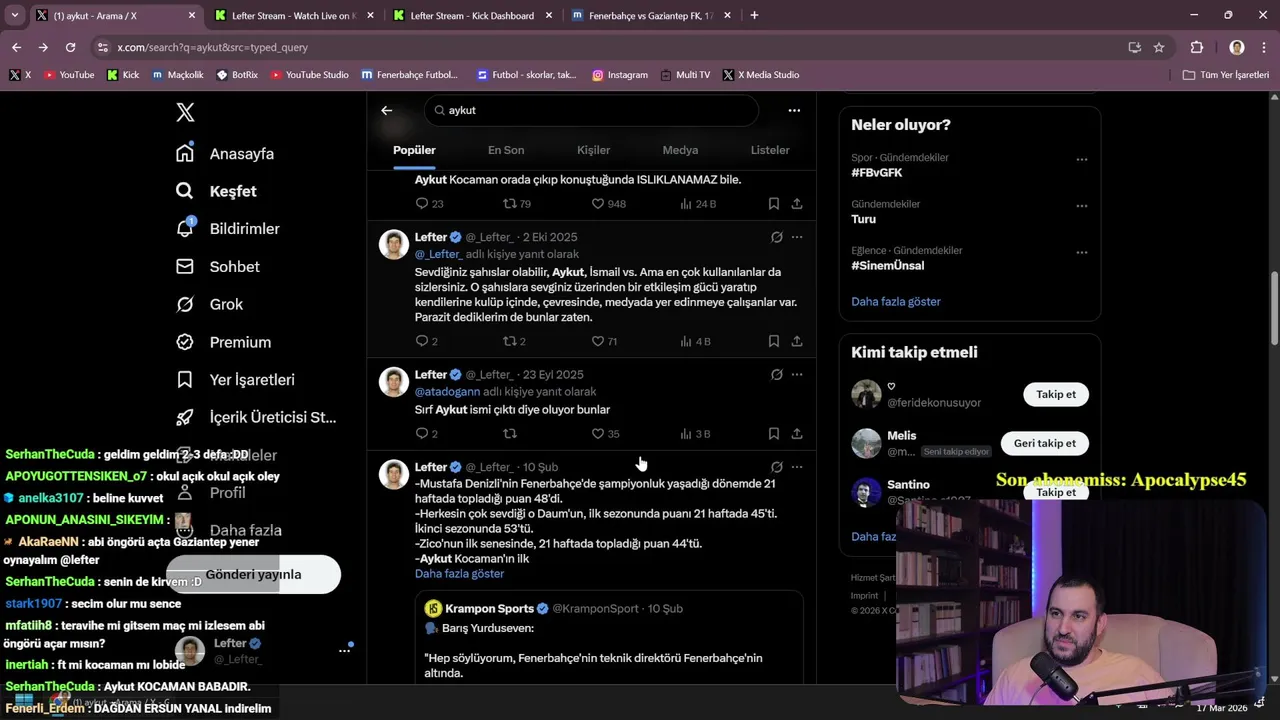1280x720 pixels.
Task: Open the #SinemÜnsal trend
Action: coord(888,265)
